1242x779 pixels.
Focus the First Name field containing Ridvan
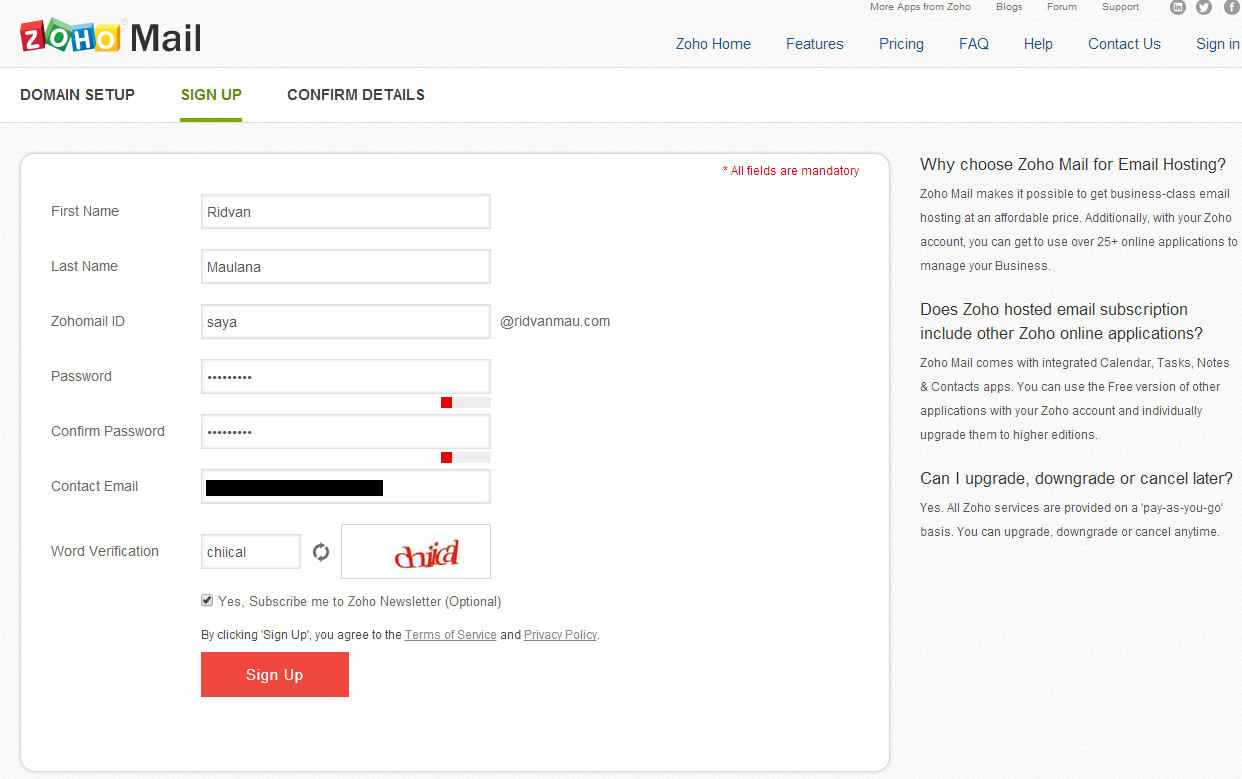[346, 212]
